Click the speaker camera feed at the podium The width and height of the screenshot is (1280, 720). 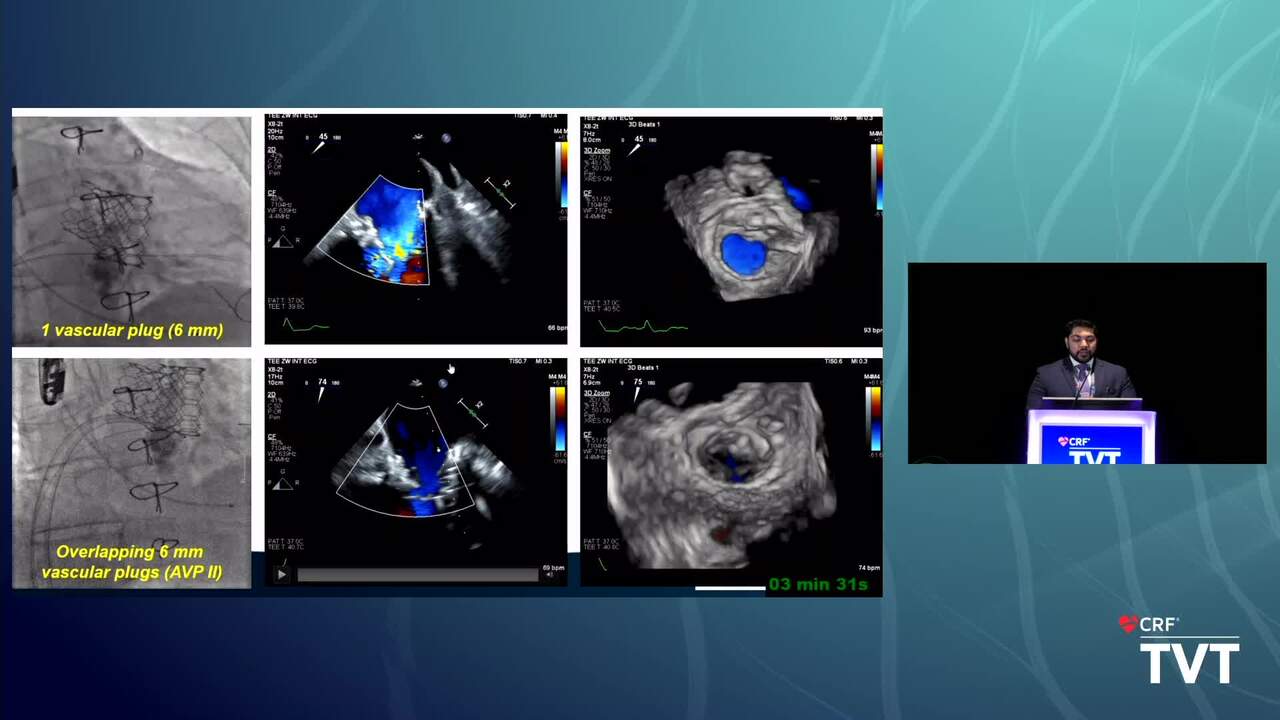[1087, 363]
